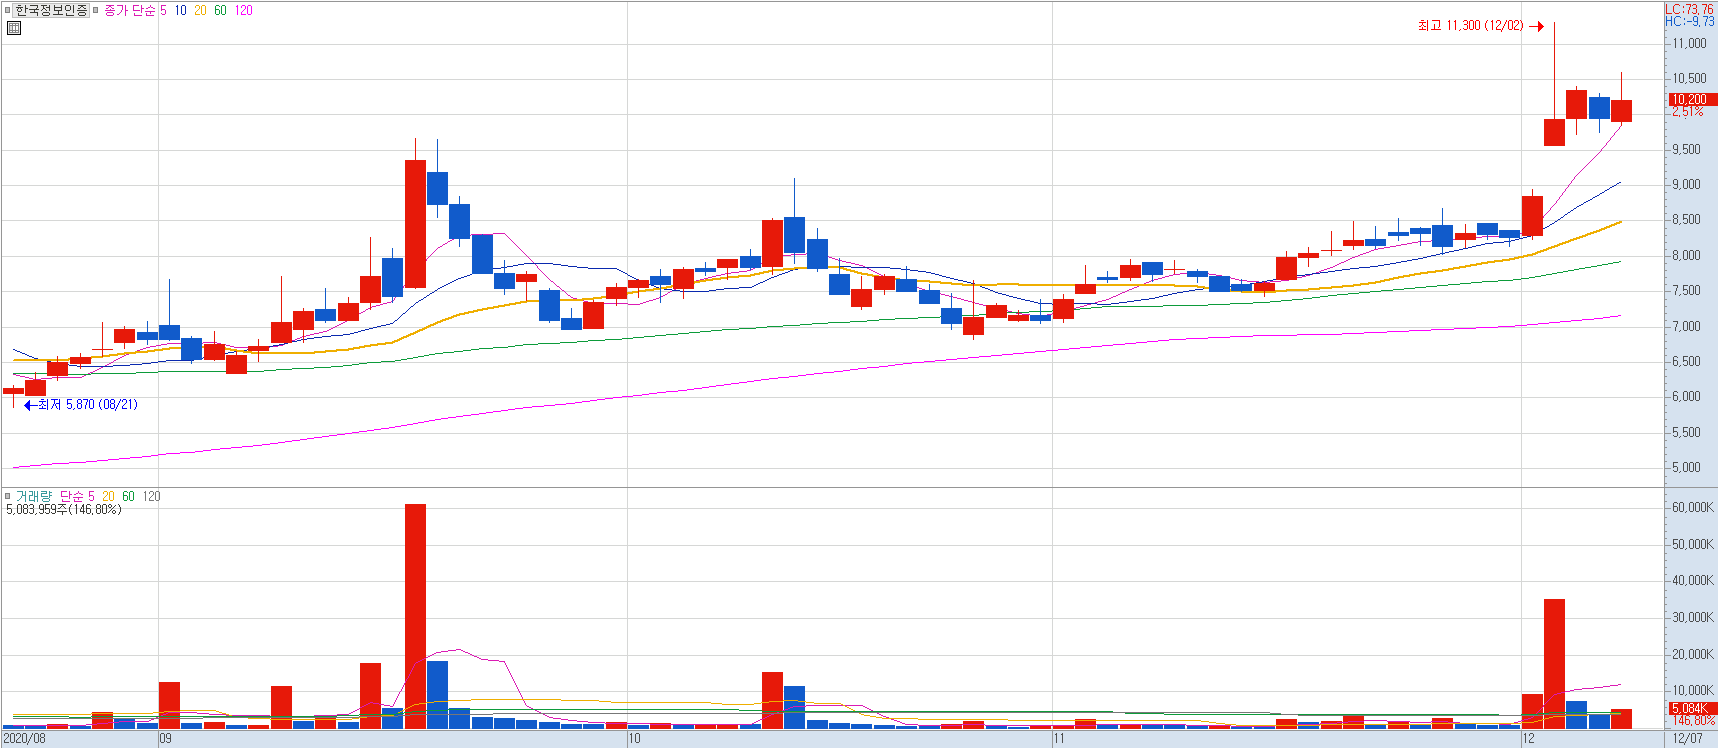Open the data table grid icon
Viewport: 1718px width, 748px height.
pyautogui.click(x=14, y=28)
